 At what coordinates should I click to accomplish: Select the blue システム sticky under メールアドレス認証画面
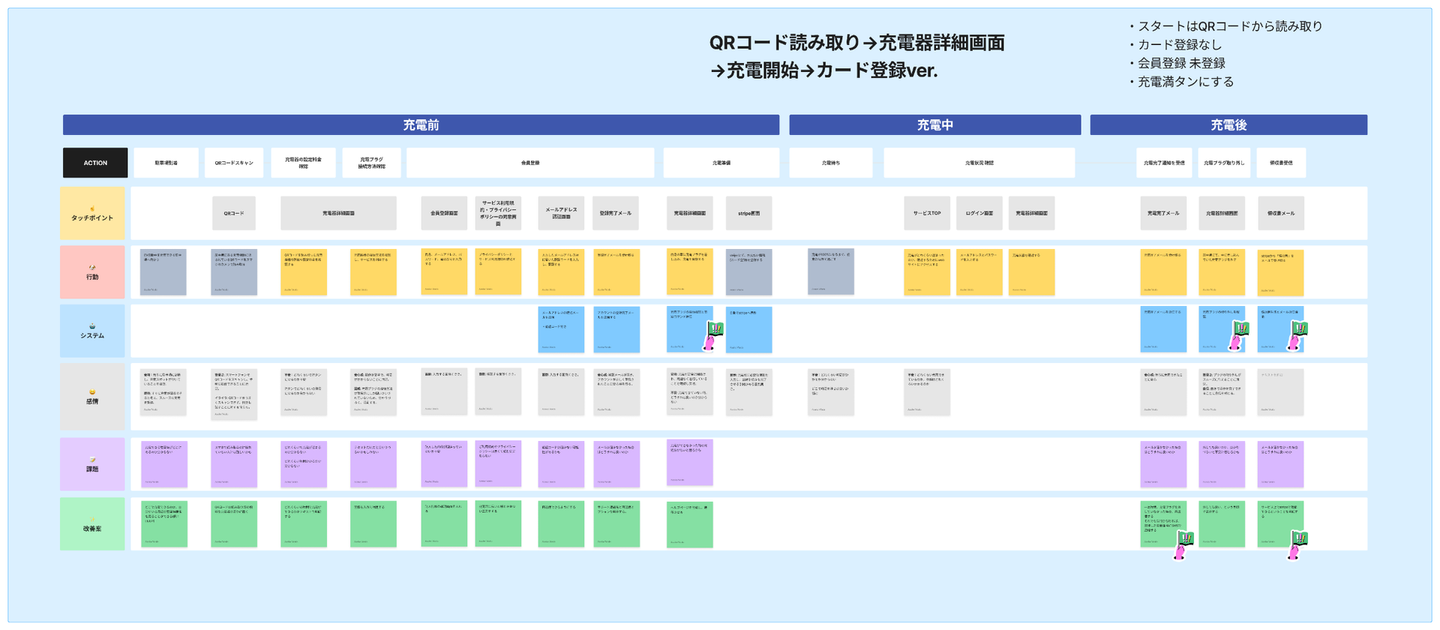pos(562,330)
